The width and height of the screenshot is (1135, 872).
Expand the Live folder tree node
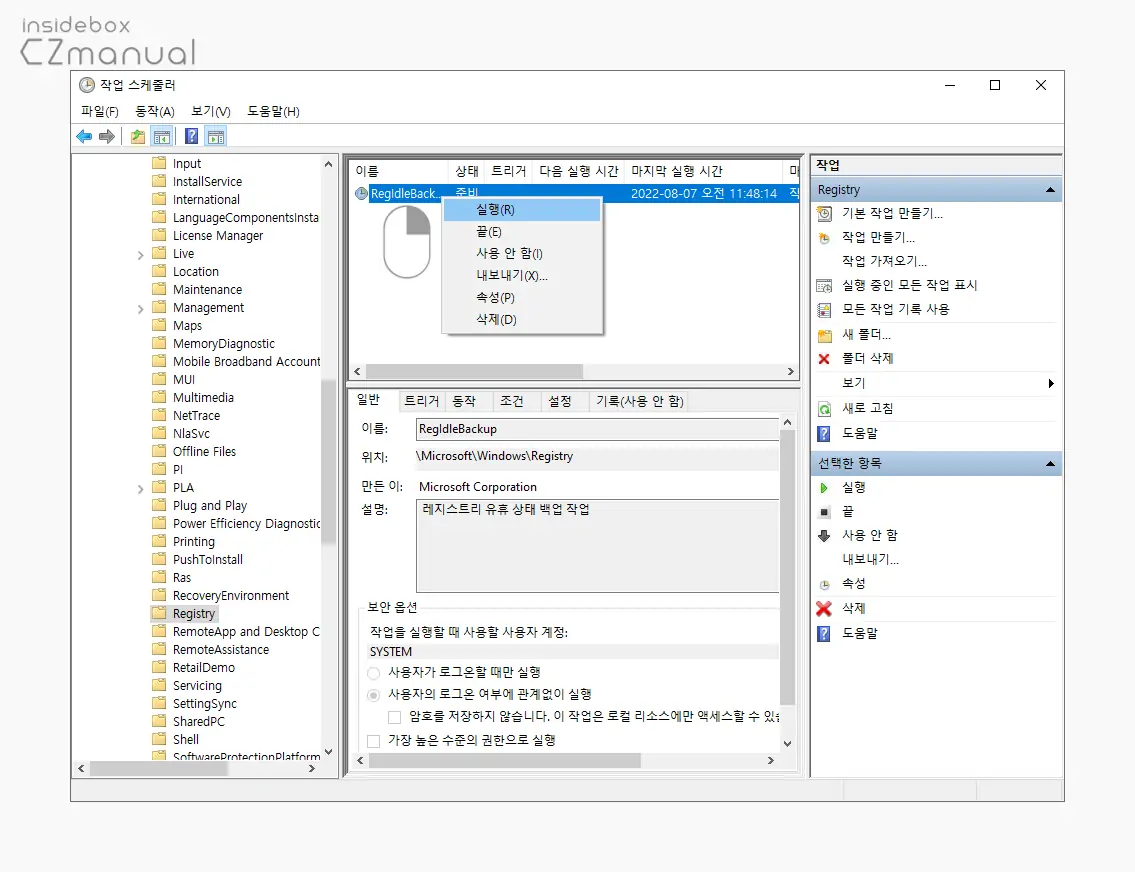140,255
